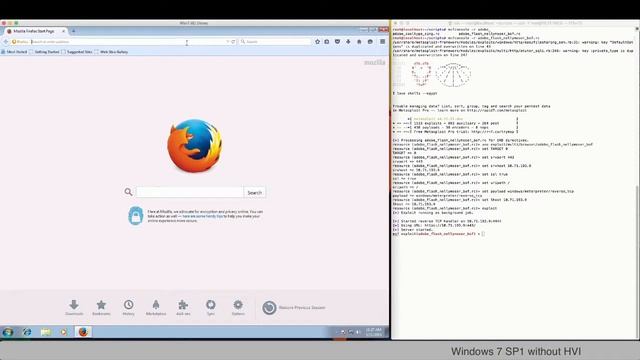Open Windows Explorer folder on taskbar

click(46, 332)
